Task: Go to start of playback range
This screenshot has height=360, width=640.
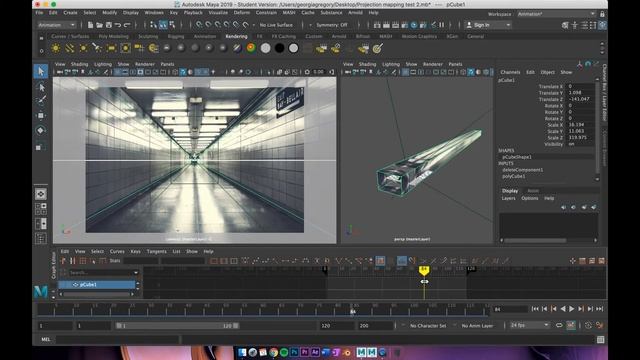Action: click(x=535, y=309)
